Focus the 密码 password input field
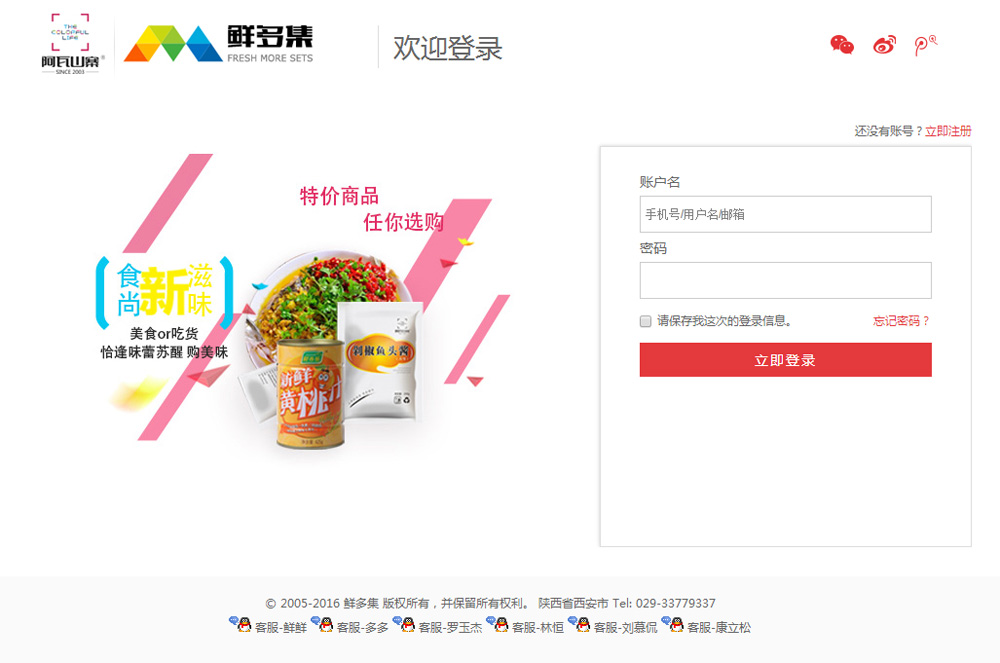Viewport: 1000px width, 663px height. coord(785,280)
